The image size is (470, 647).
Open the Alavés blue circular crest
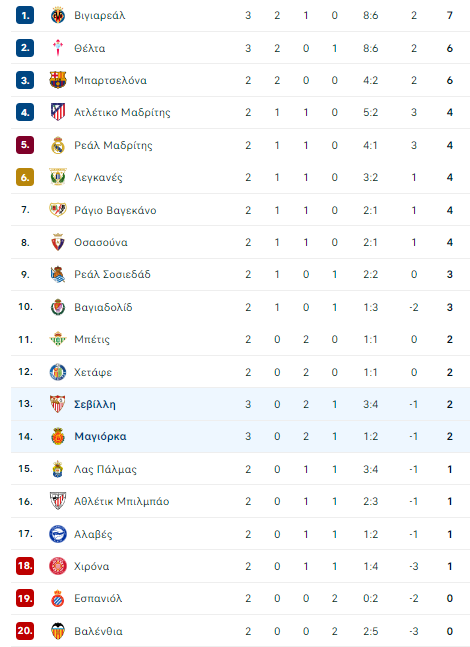(x=58, y=534)
